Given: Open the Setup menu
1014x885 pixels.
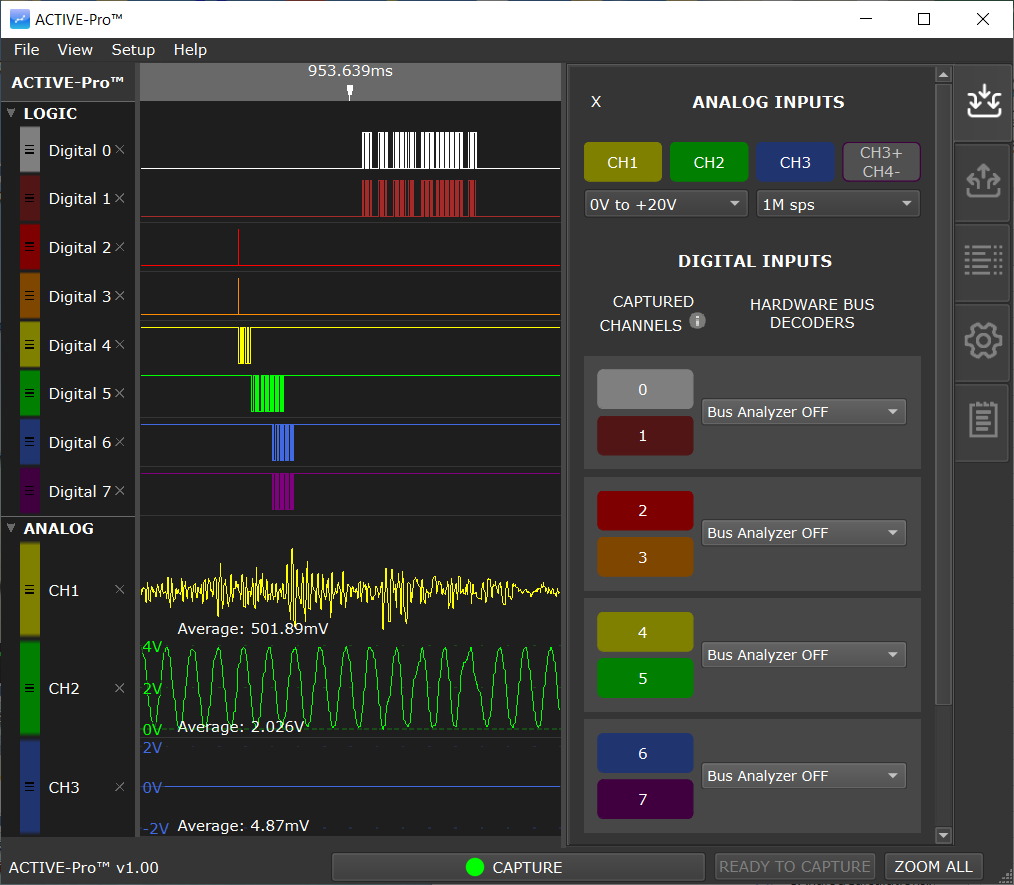Looking at the screenshot, I should [133, 49].
